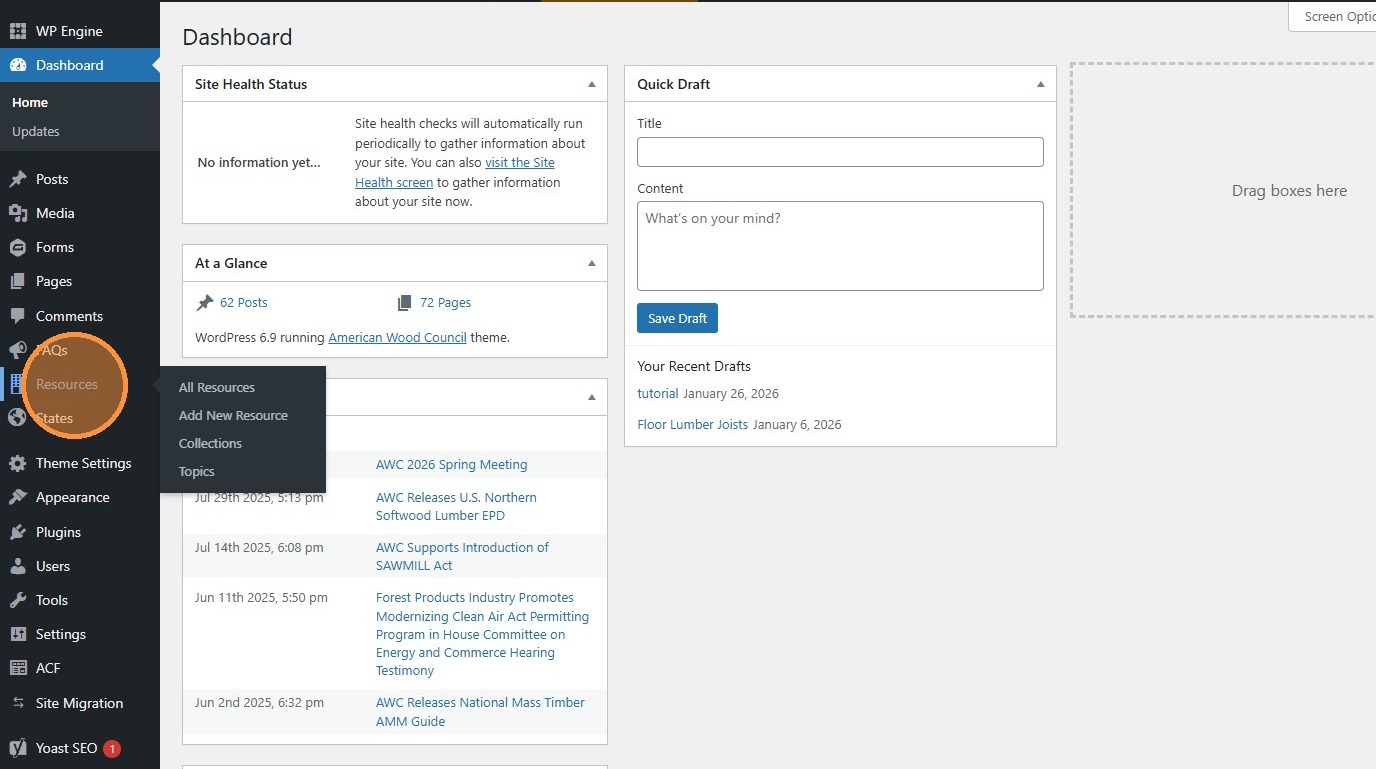The height and width of the screenshot is (769, 1376).
Task: Open the American Wood Council theme link
Action: coord(397,338)
